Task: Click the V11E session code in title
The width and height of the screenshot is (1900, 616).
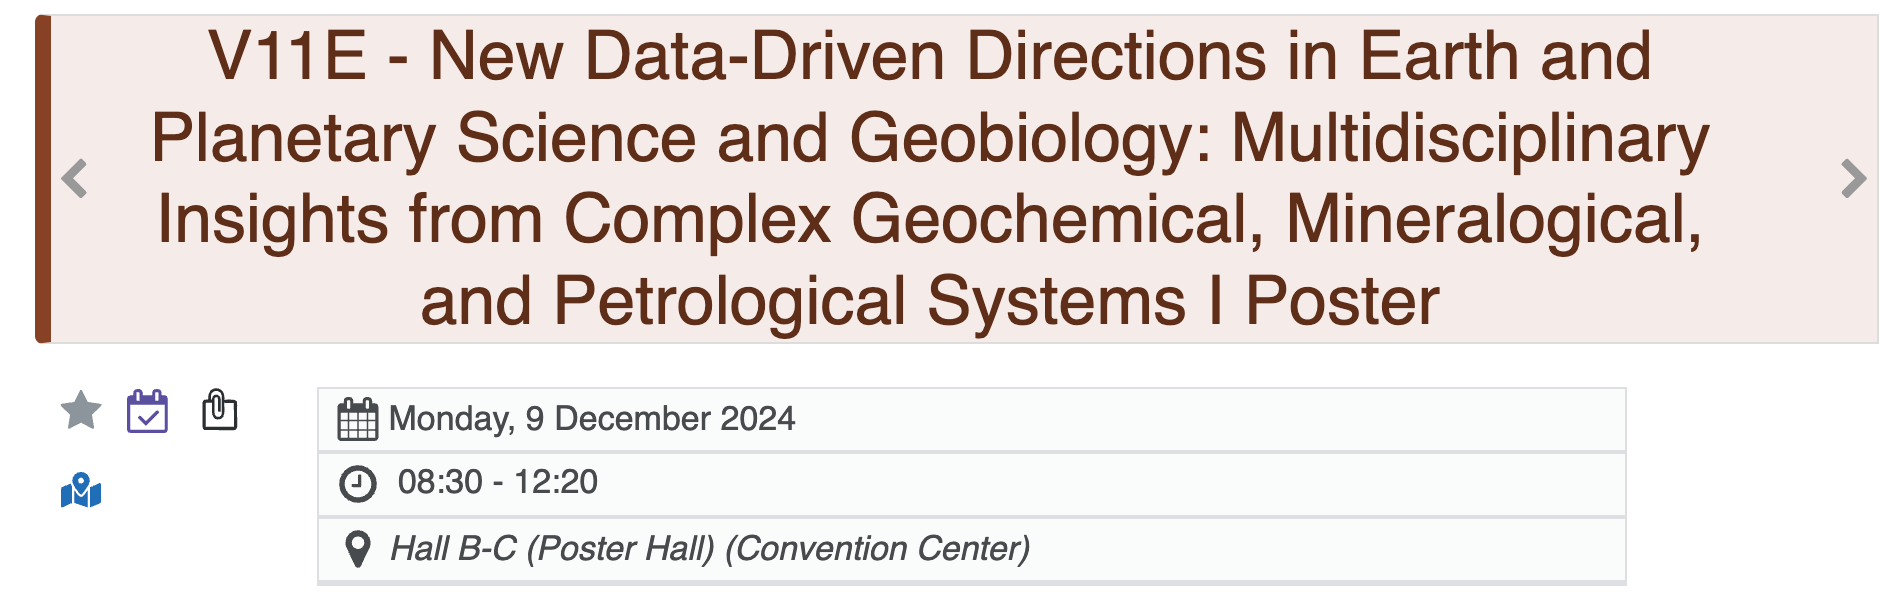Action: pos(287,56)
